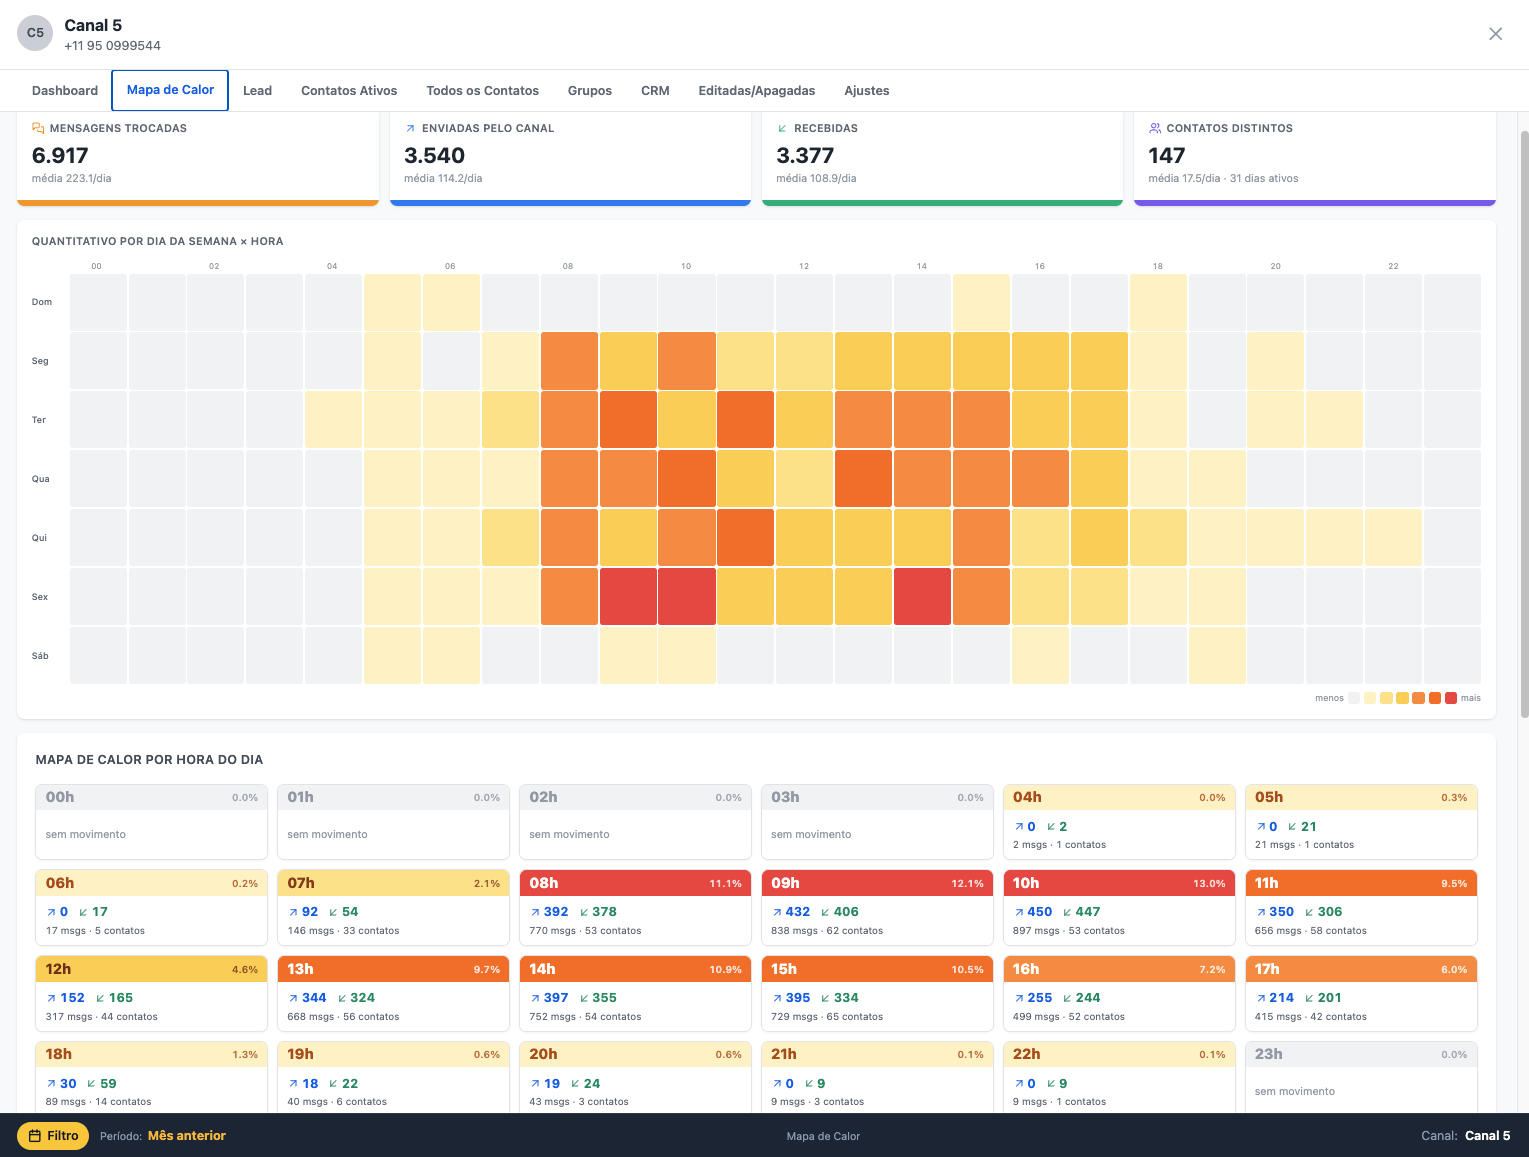The width and height of the screenshot is (1529, 1157).
Task: Go to the Todos os Contatos tab
Action: point(482,91)
